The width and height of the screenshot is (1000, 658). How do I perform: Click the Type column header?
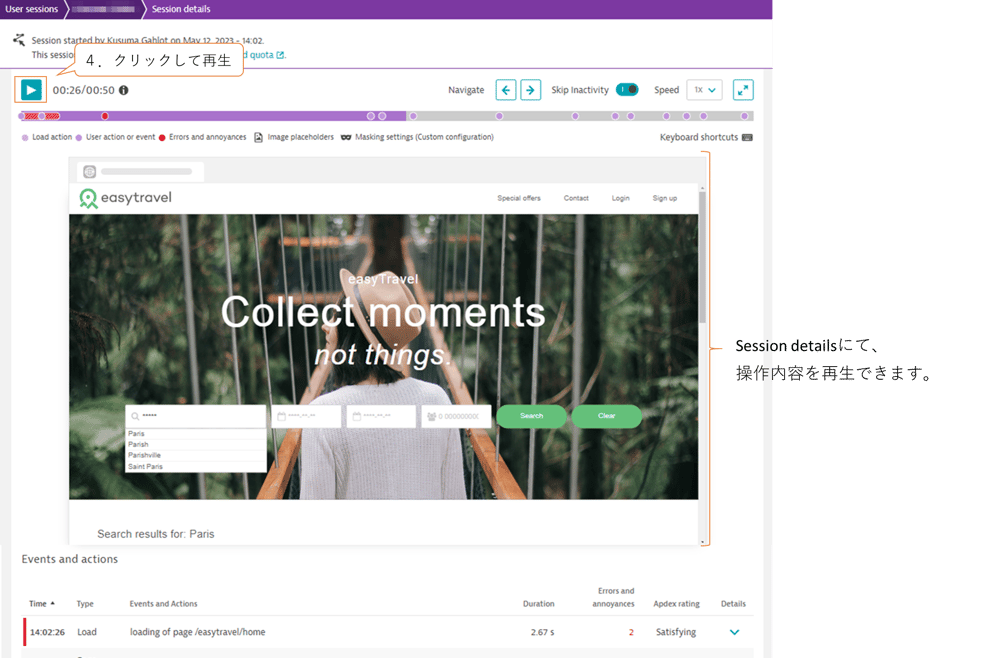pos(85,604)
